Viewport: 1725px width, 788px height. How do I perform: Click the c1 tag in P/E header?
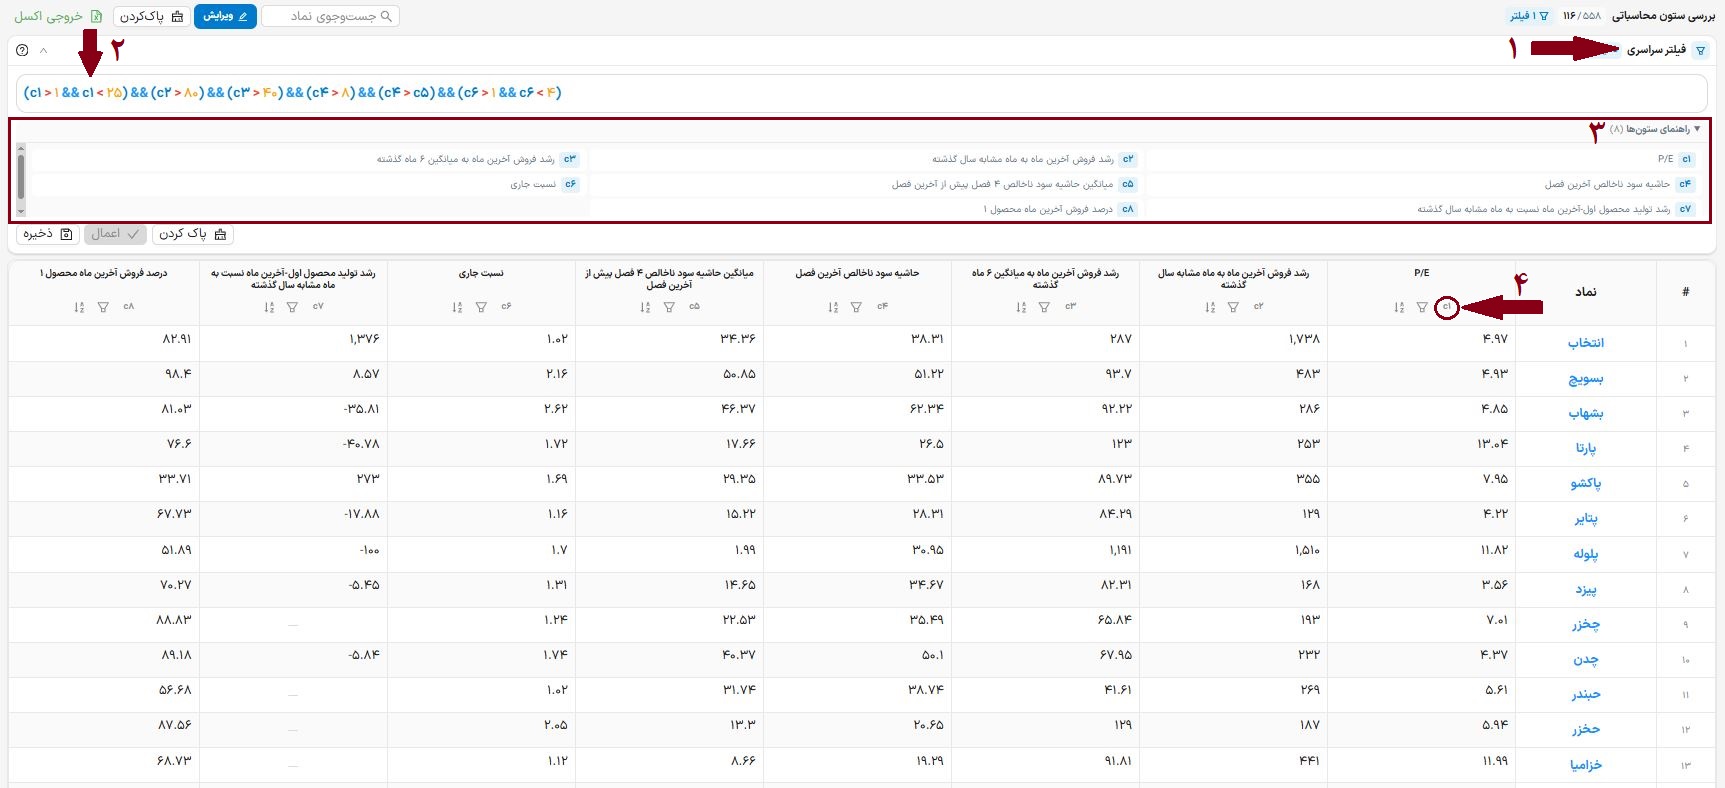(x=1446, y=307)
